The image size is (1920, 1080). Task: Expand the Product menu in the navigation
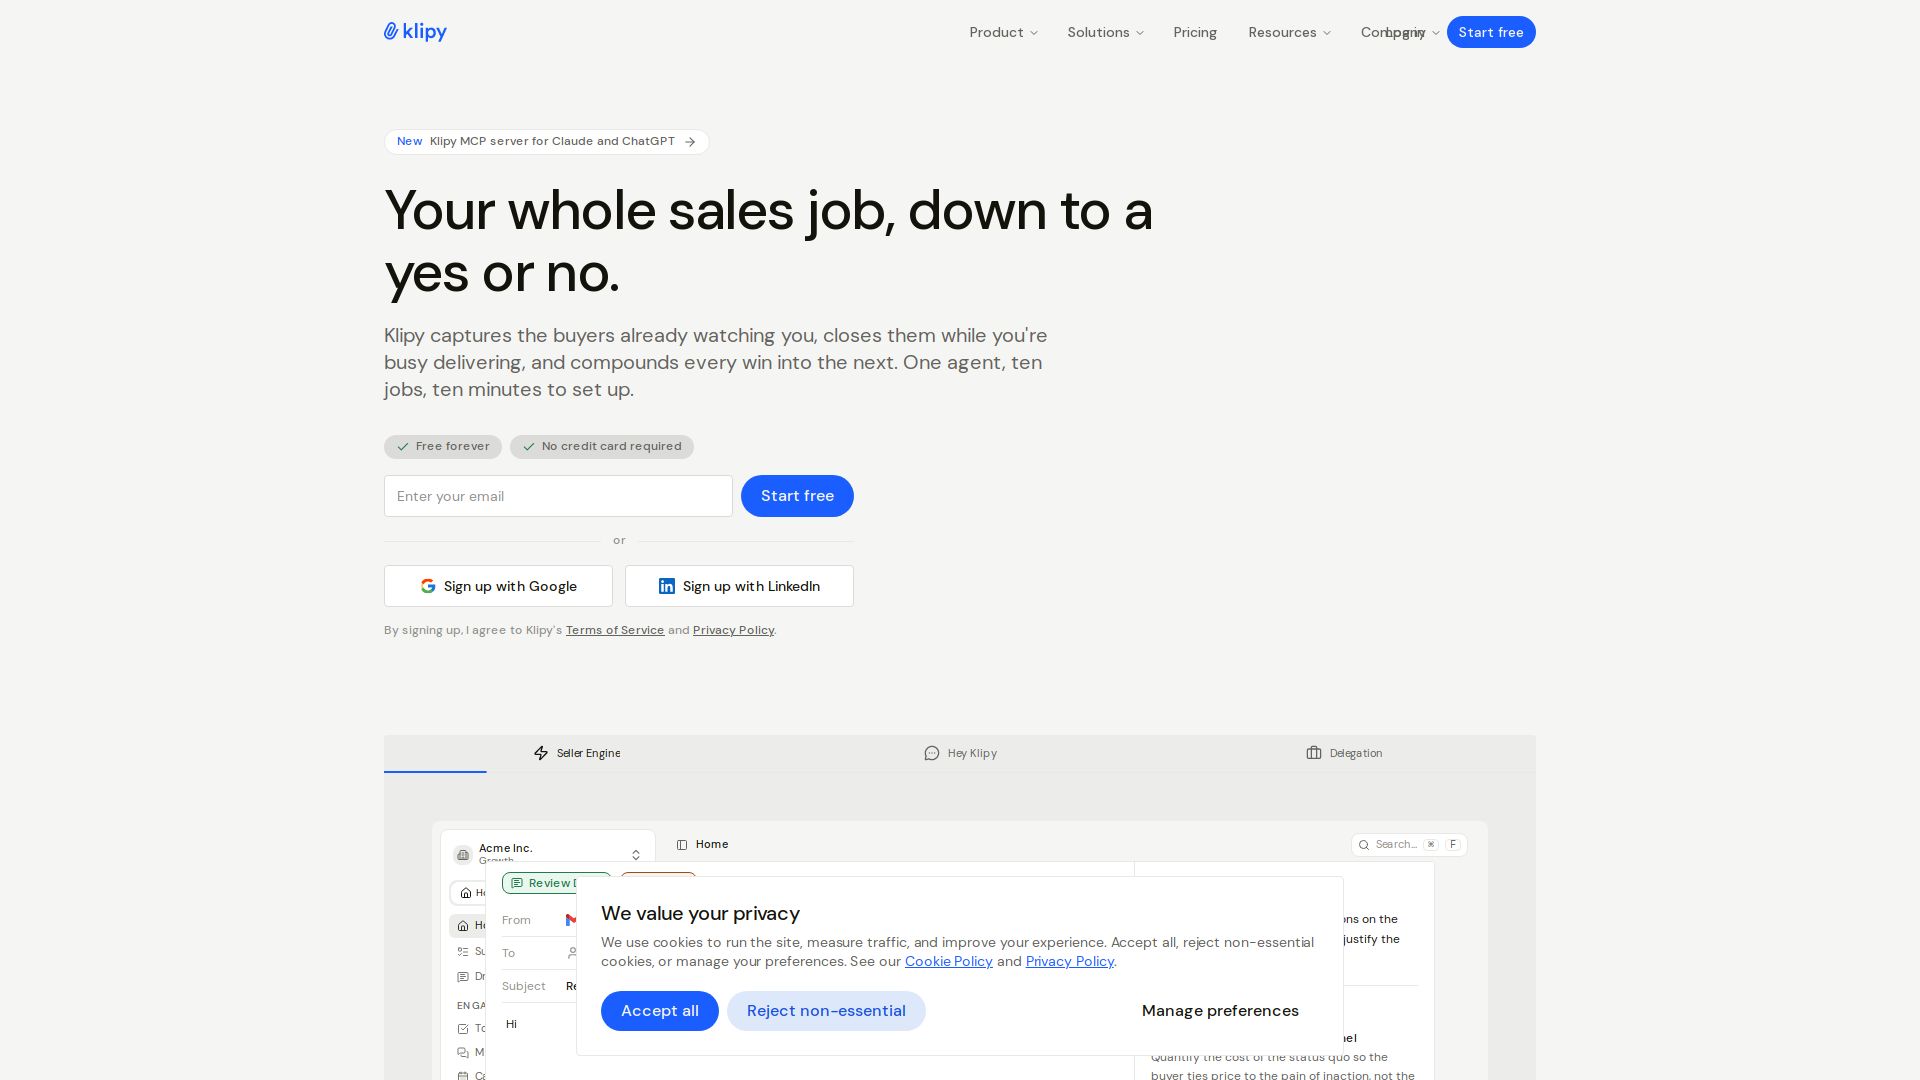(x=1003, y=32)
